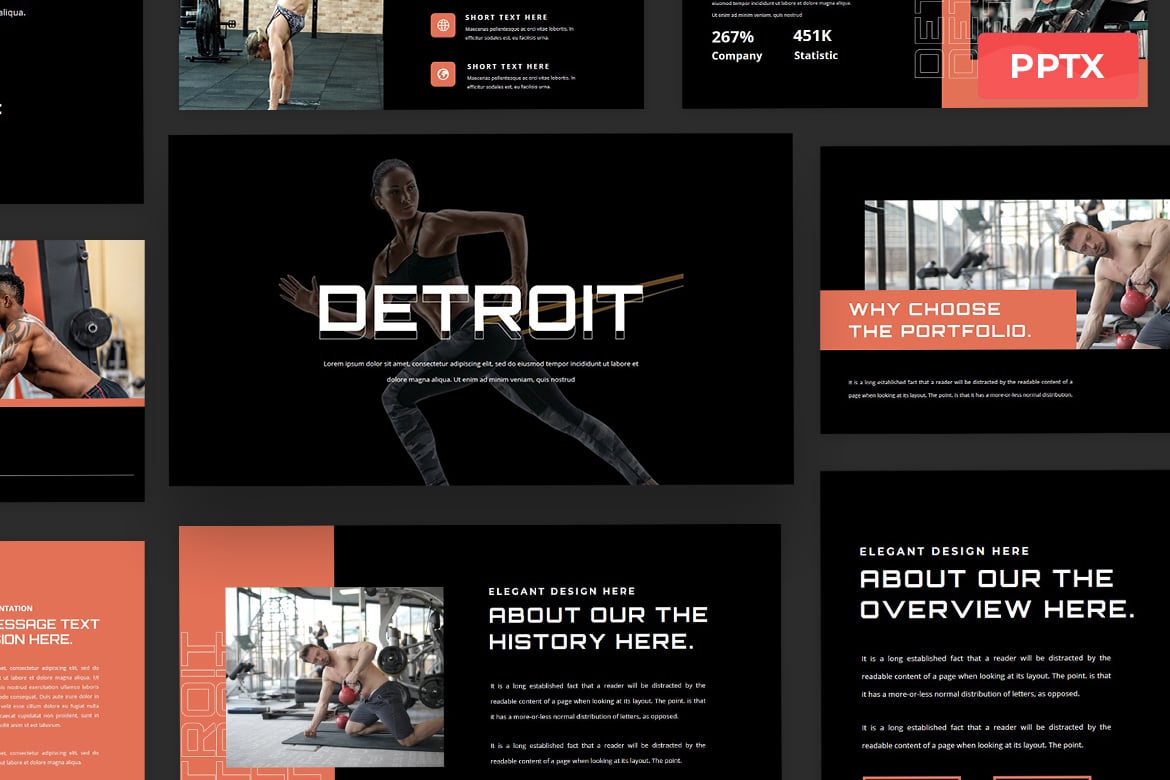Select the DETROIT title text
Screen dimensions: 1170x780
click(481, 311)
